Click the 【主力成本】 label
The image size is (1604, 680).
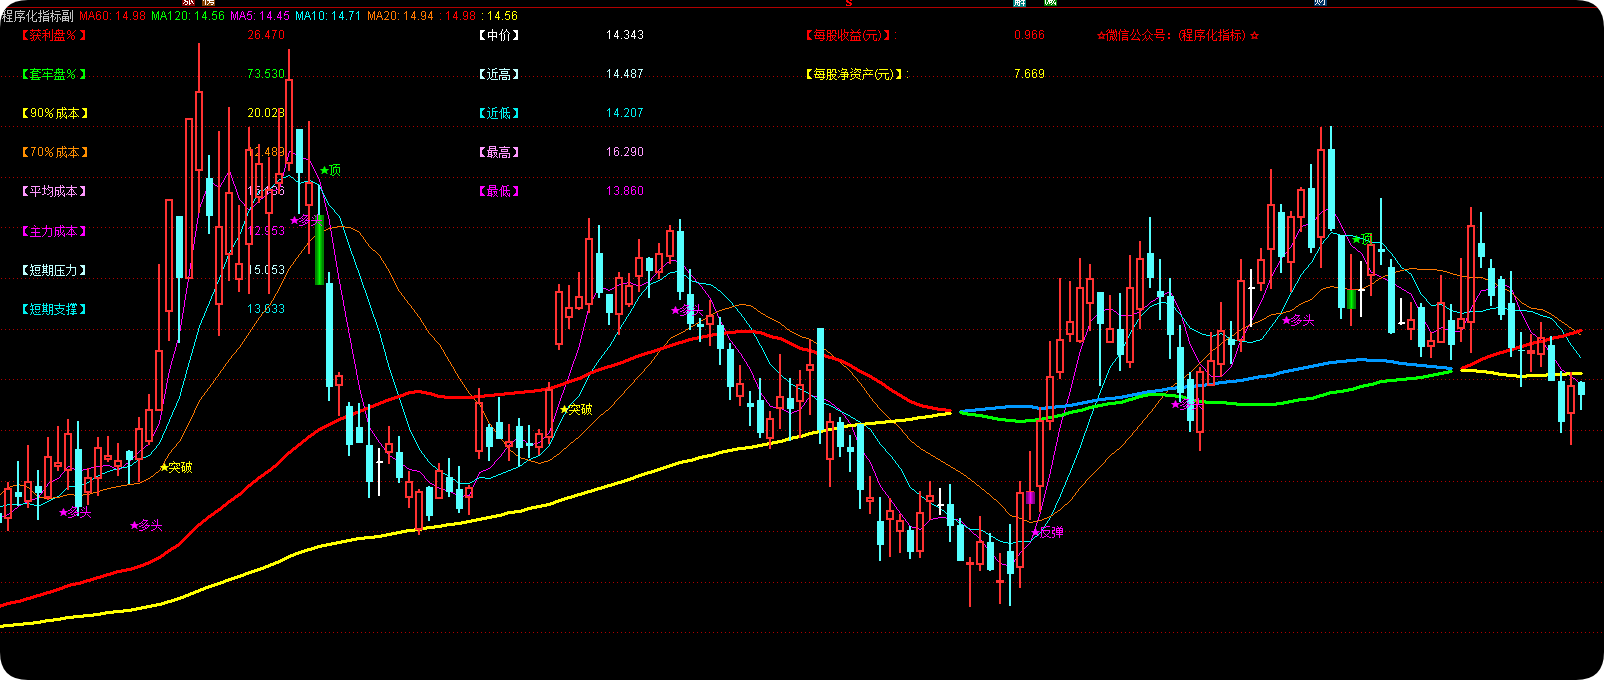point(55,231)
